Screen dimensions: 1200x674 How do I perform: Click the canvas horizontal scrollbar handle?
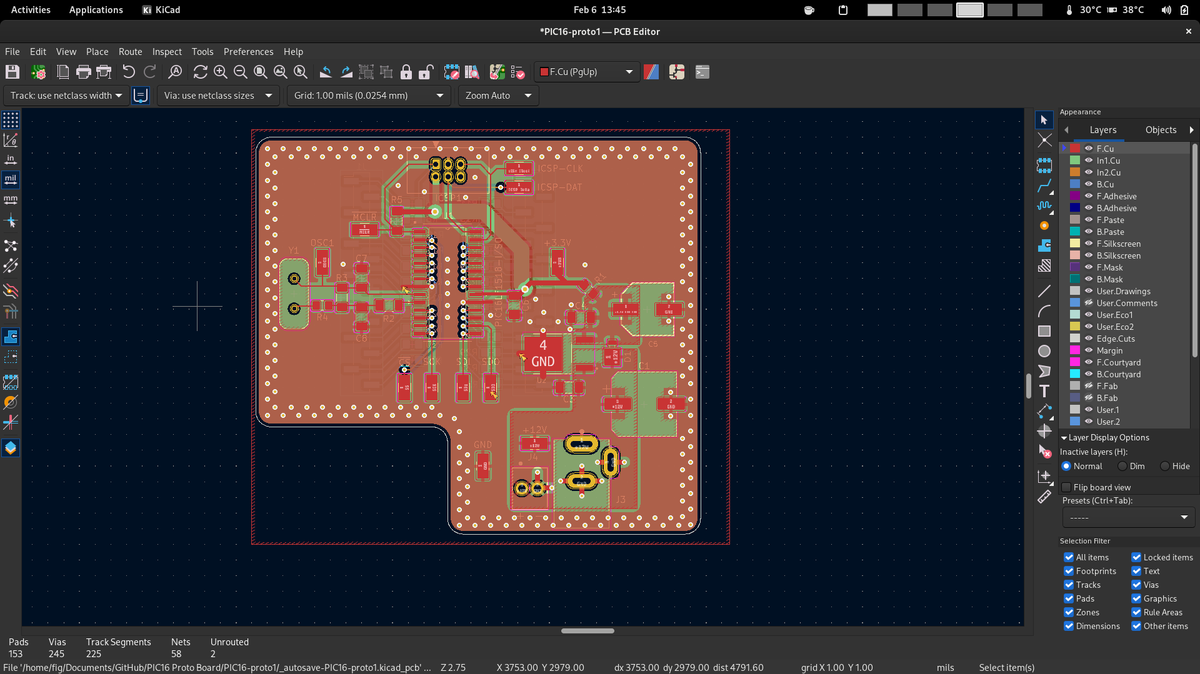coord(588,631)
